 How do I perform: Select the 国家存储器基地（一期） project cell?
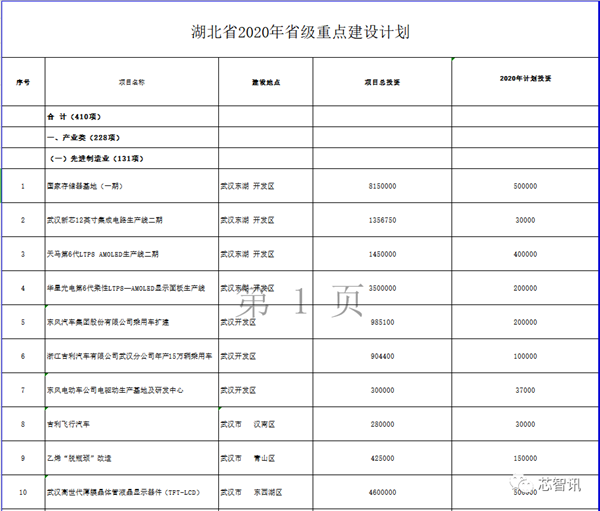coord(91,186)
